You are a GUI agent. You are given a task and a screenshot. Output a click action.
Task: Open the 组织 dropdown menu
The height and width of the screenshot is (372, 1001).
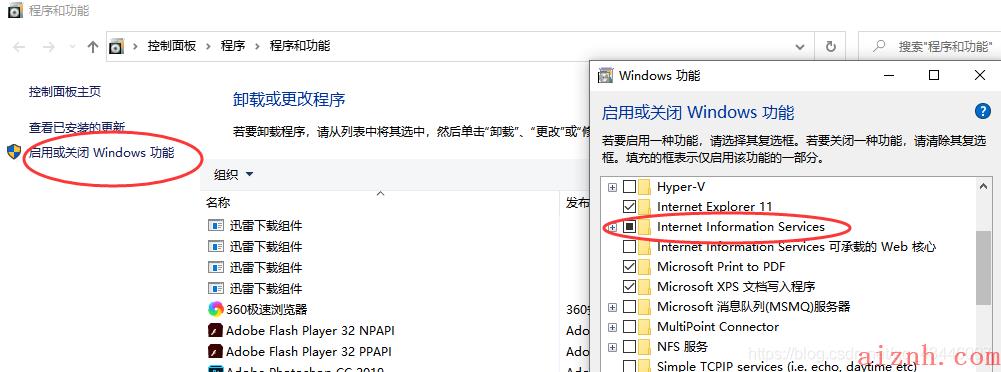click(233, 175)
